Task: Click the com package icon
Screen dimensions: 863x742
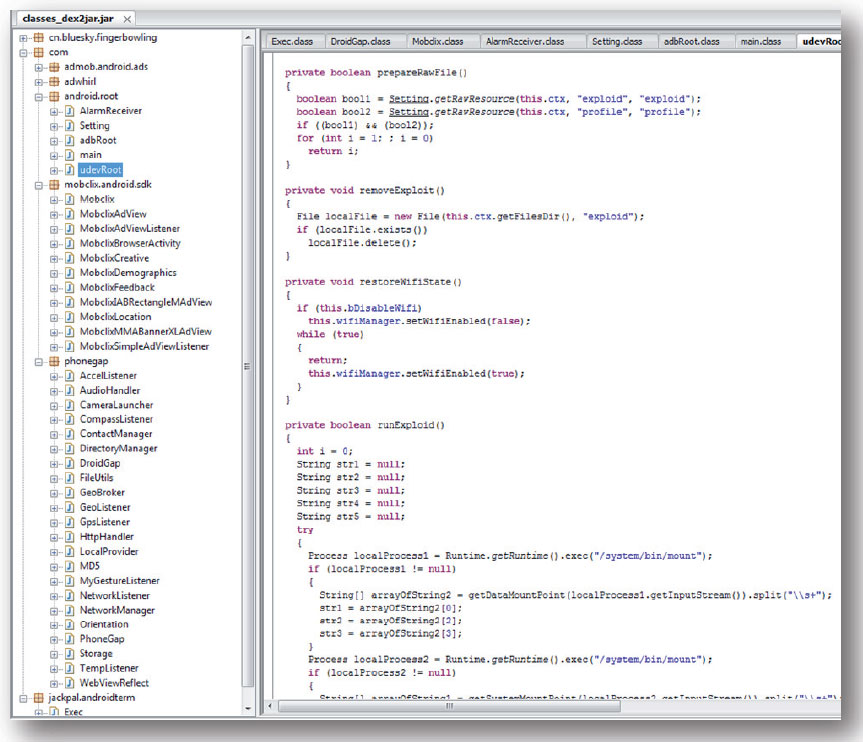Action: coord(39,52)
